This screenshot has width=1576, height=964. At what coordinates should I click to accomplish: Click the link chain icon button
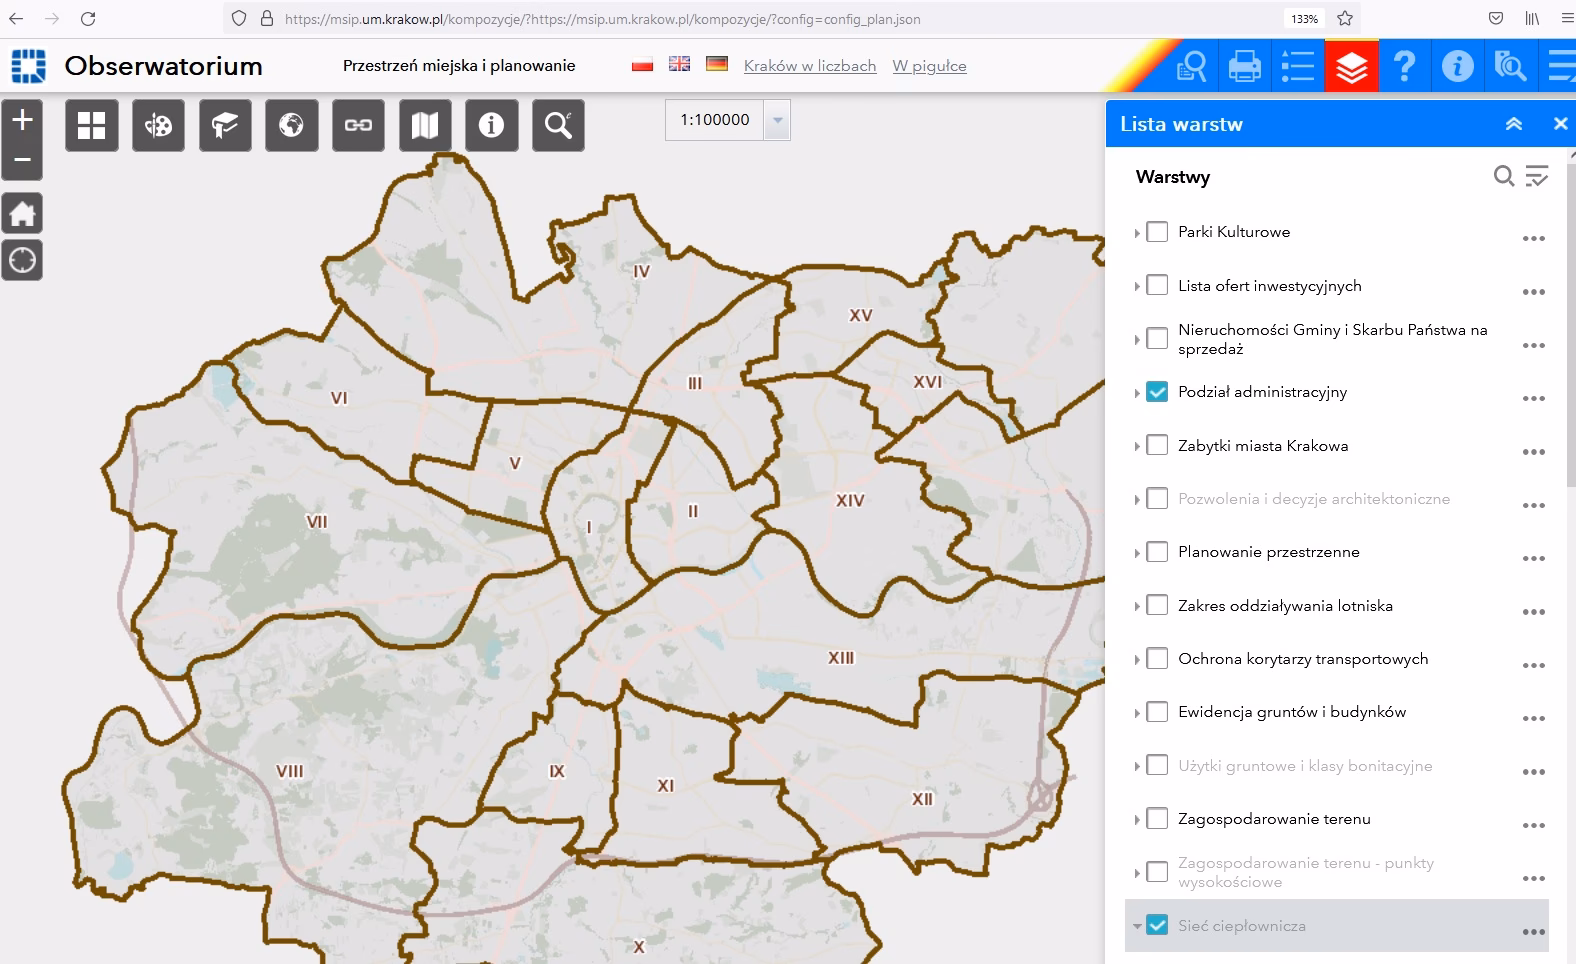pos(358,125)
